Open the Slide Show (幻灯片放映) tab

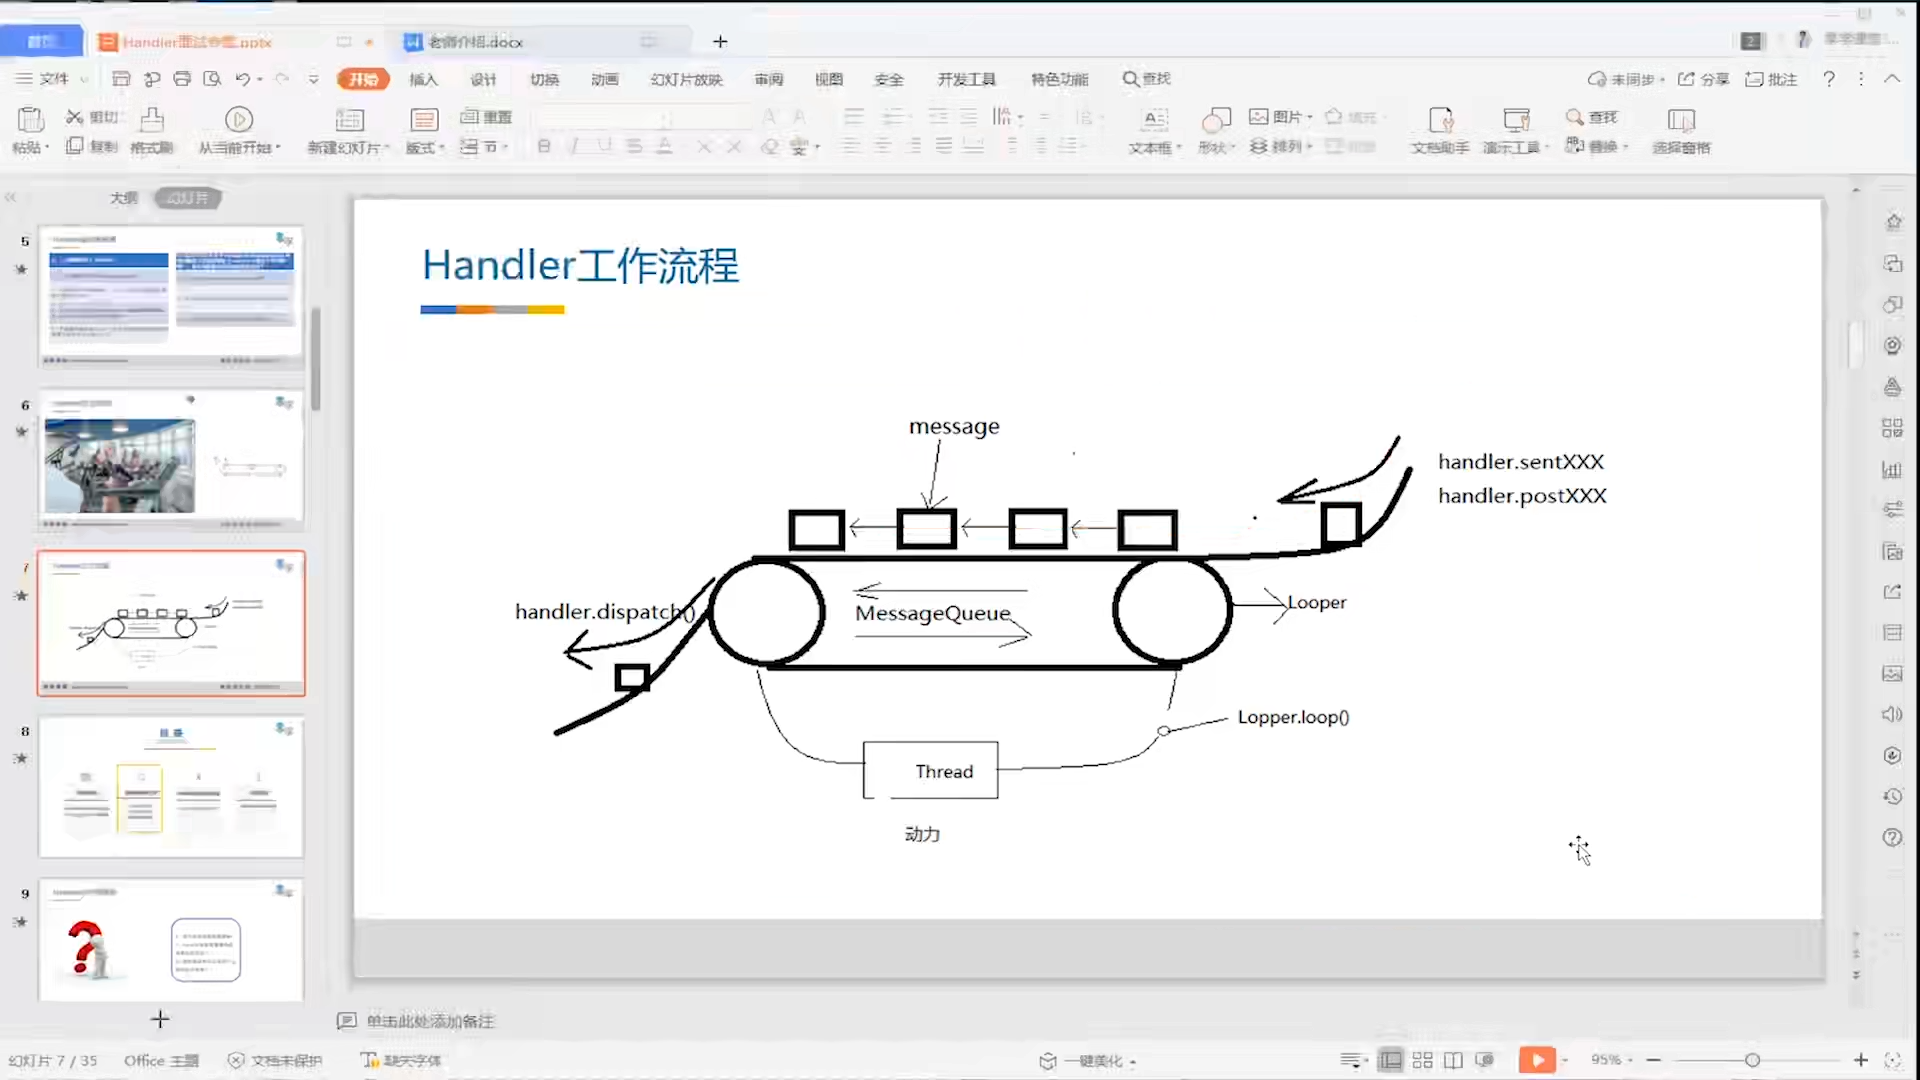point(686,79)
